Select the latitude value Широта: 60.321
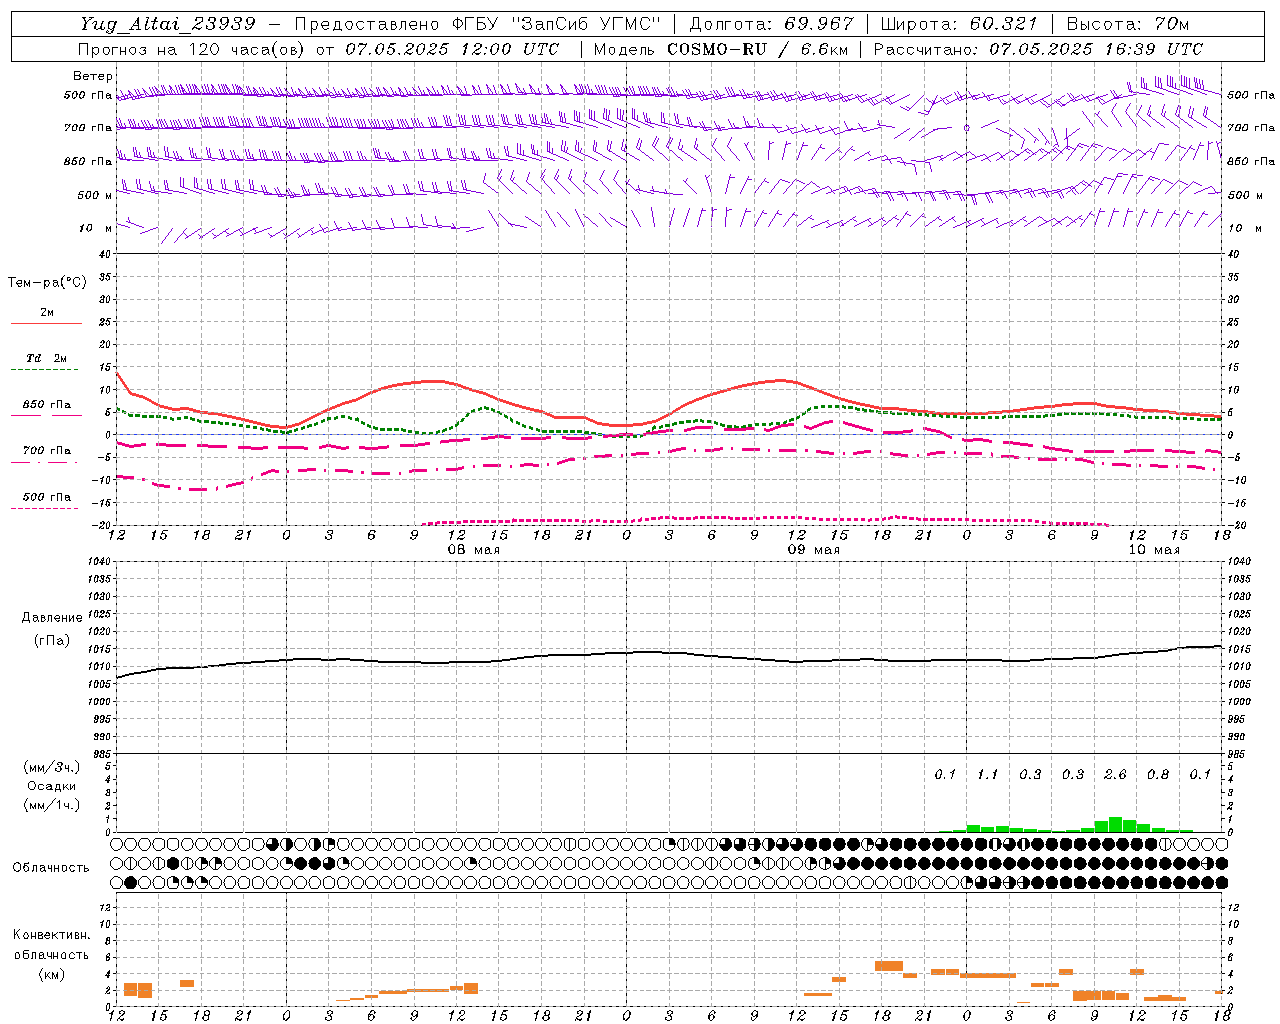1280x1024 pixels. [959, 24]
